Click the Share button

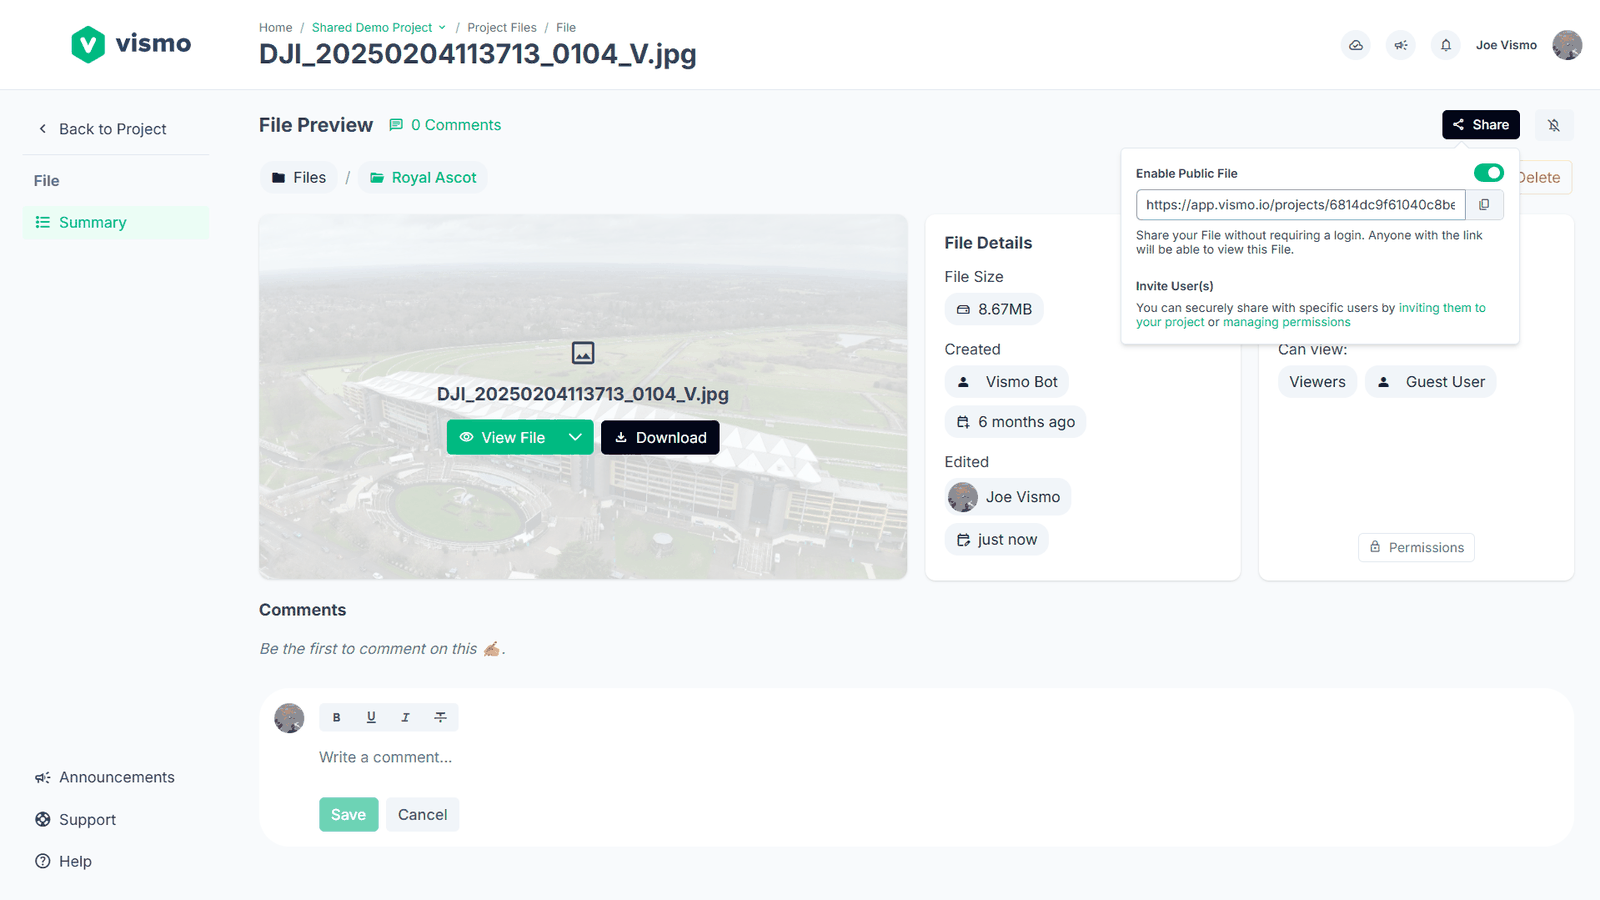[1481, 125]
